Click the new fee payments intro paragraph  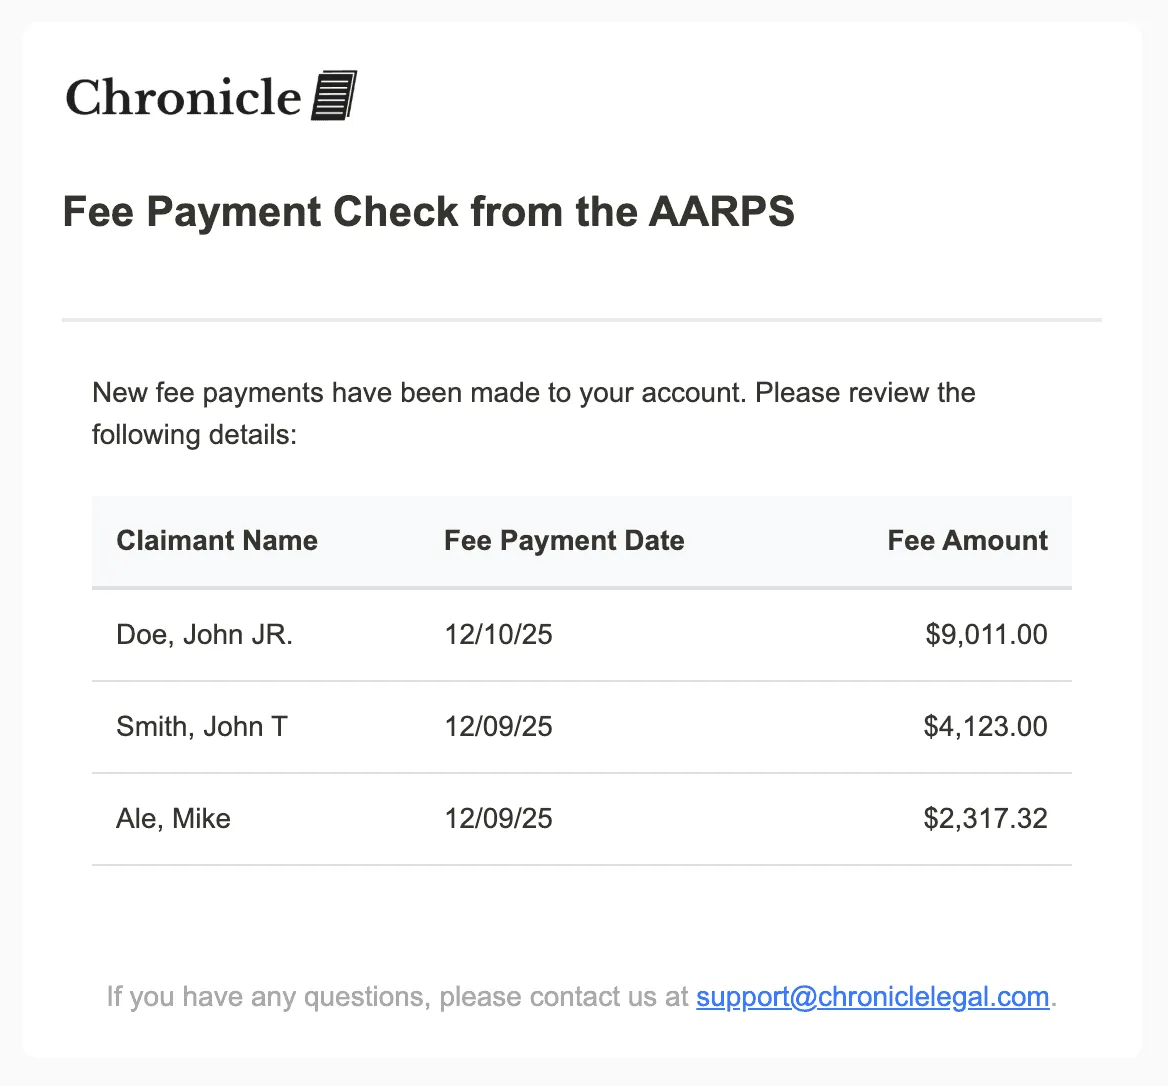[533, 413]
